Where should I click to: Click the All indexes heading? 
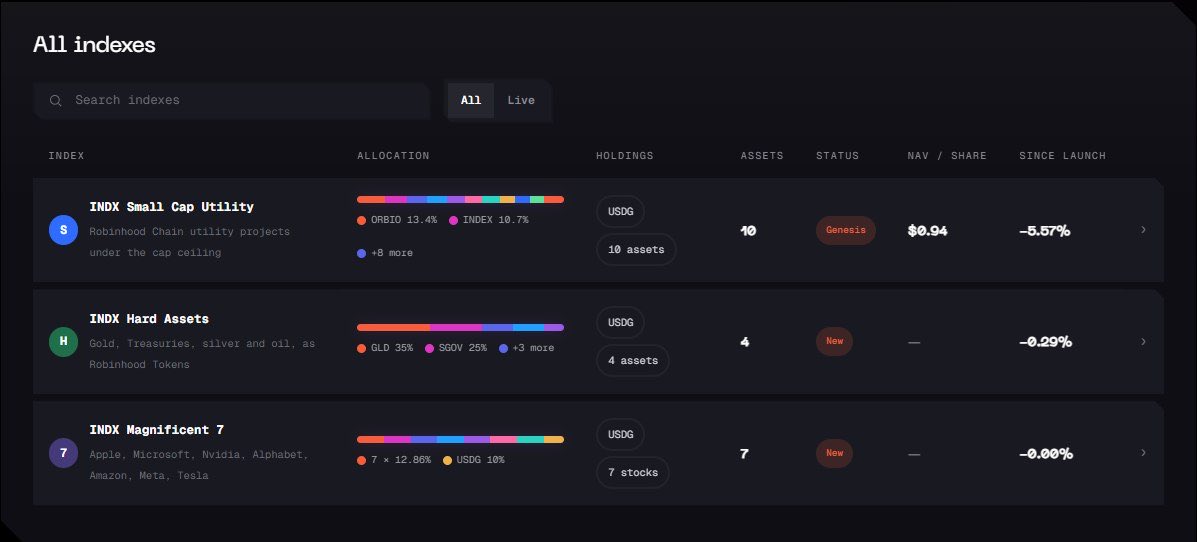pos(94,44)
